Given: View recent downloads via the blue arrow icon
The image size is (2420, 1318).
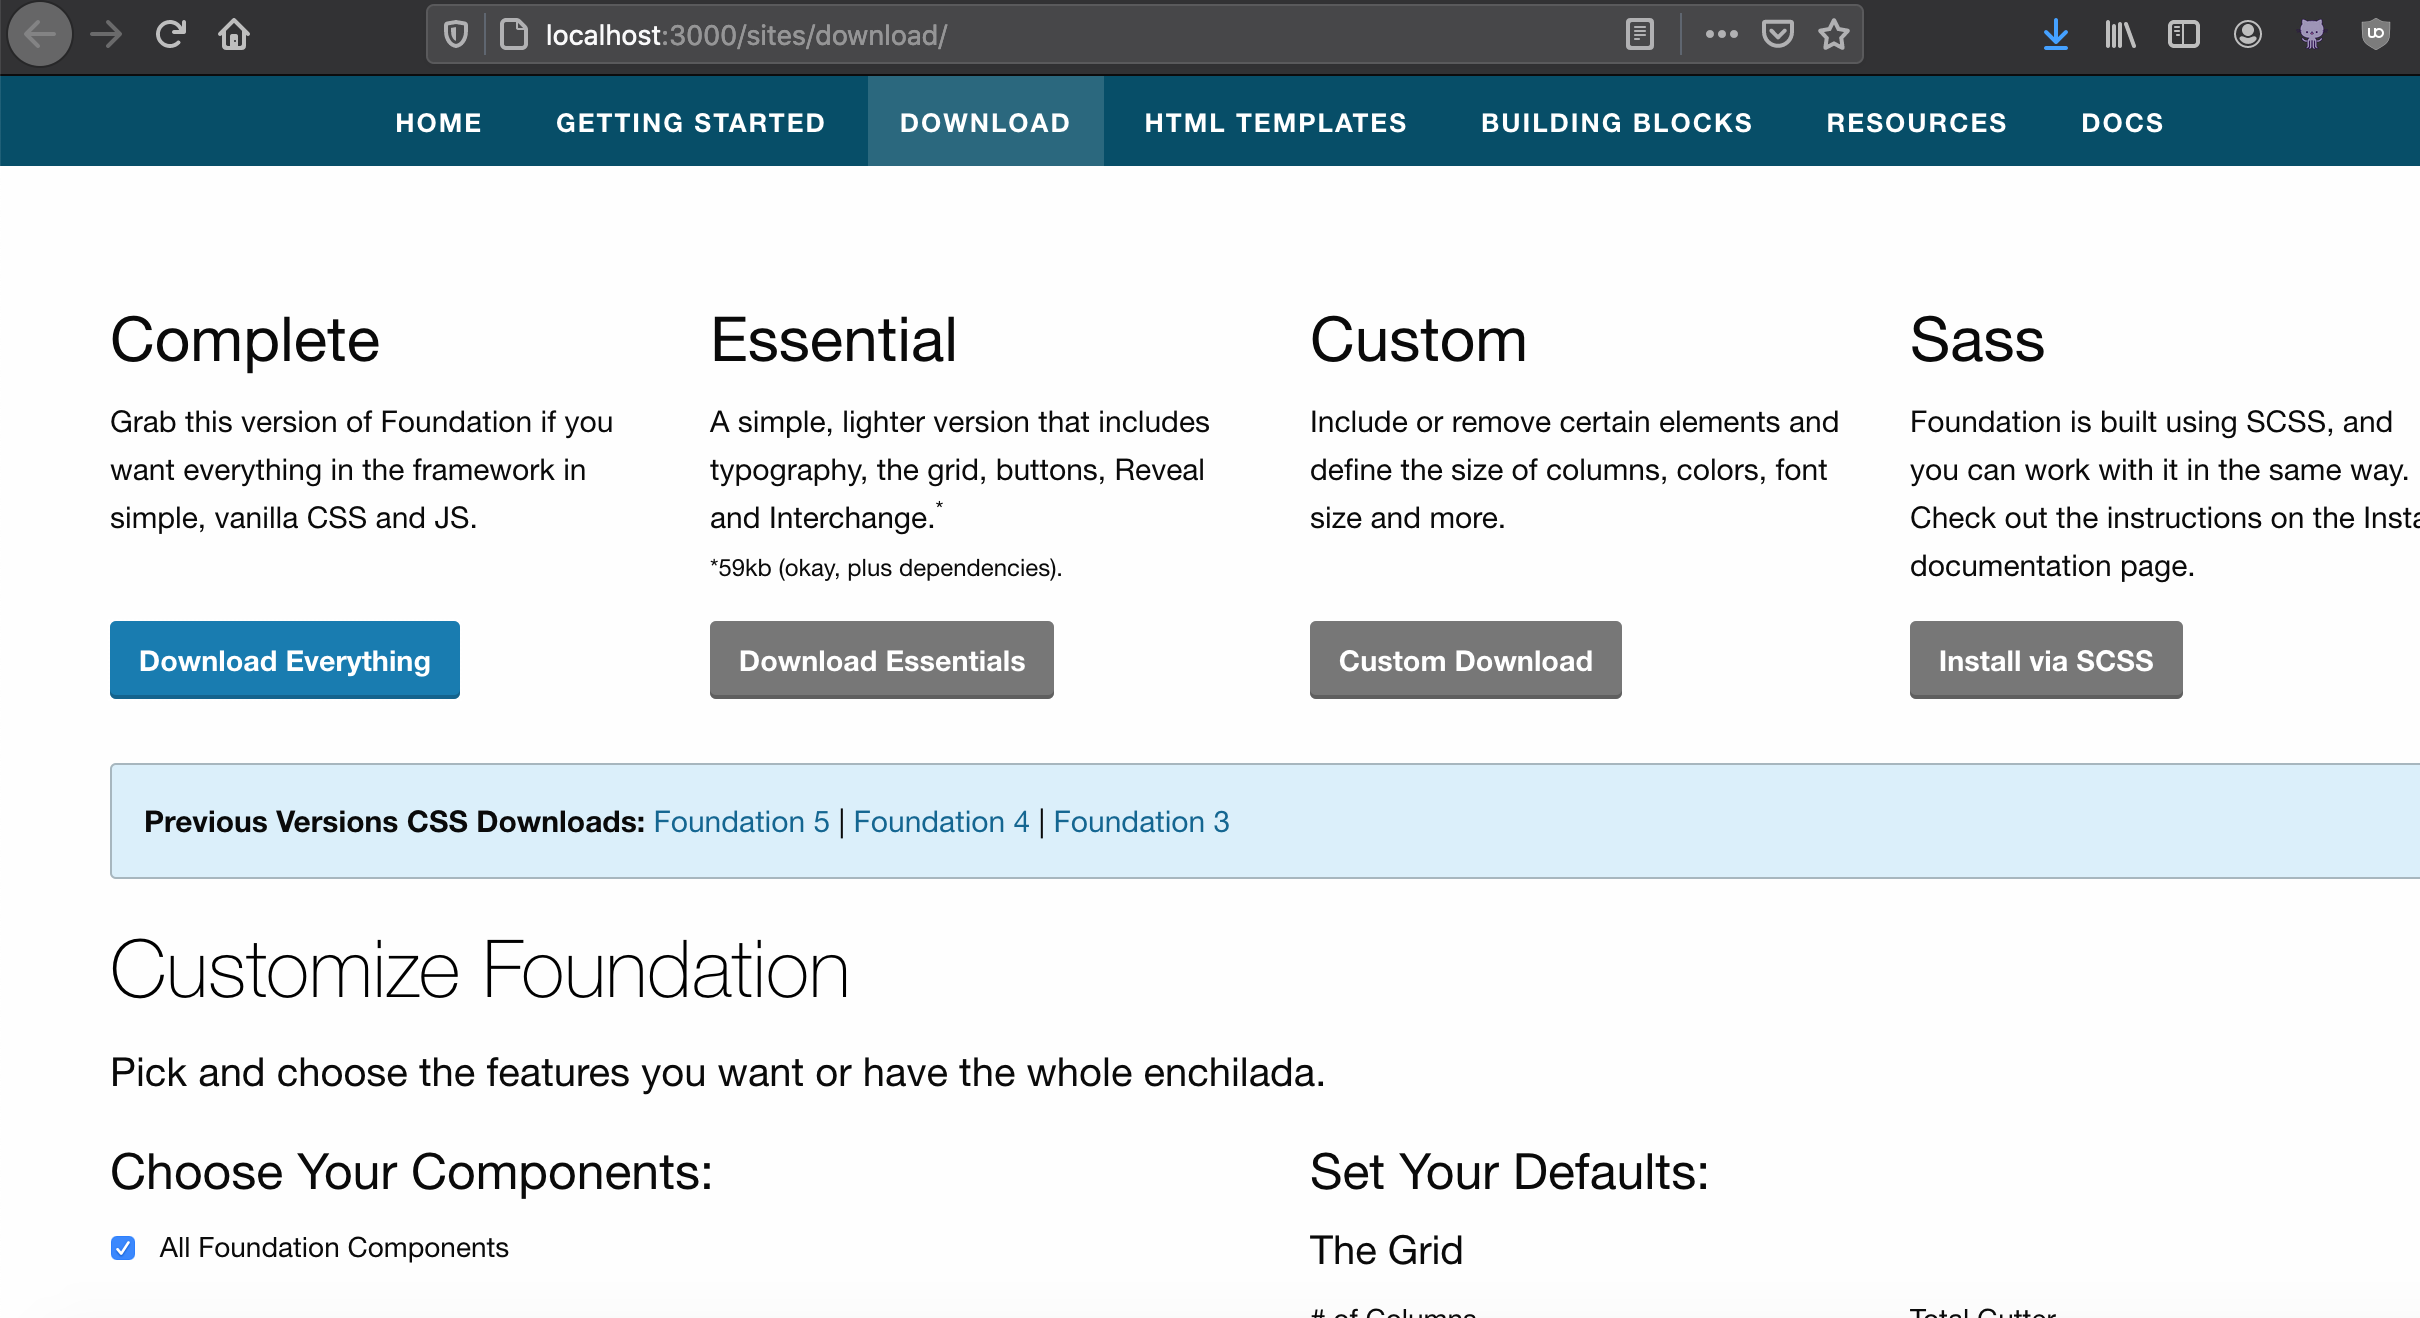Looking at the screenshot, I should pyautogui.click(x=2056, y=34).
